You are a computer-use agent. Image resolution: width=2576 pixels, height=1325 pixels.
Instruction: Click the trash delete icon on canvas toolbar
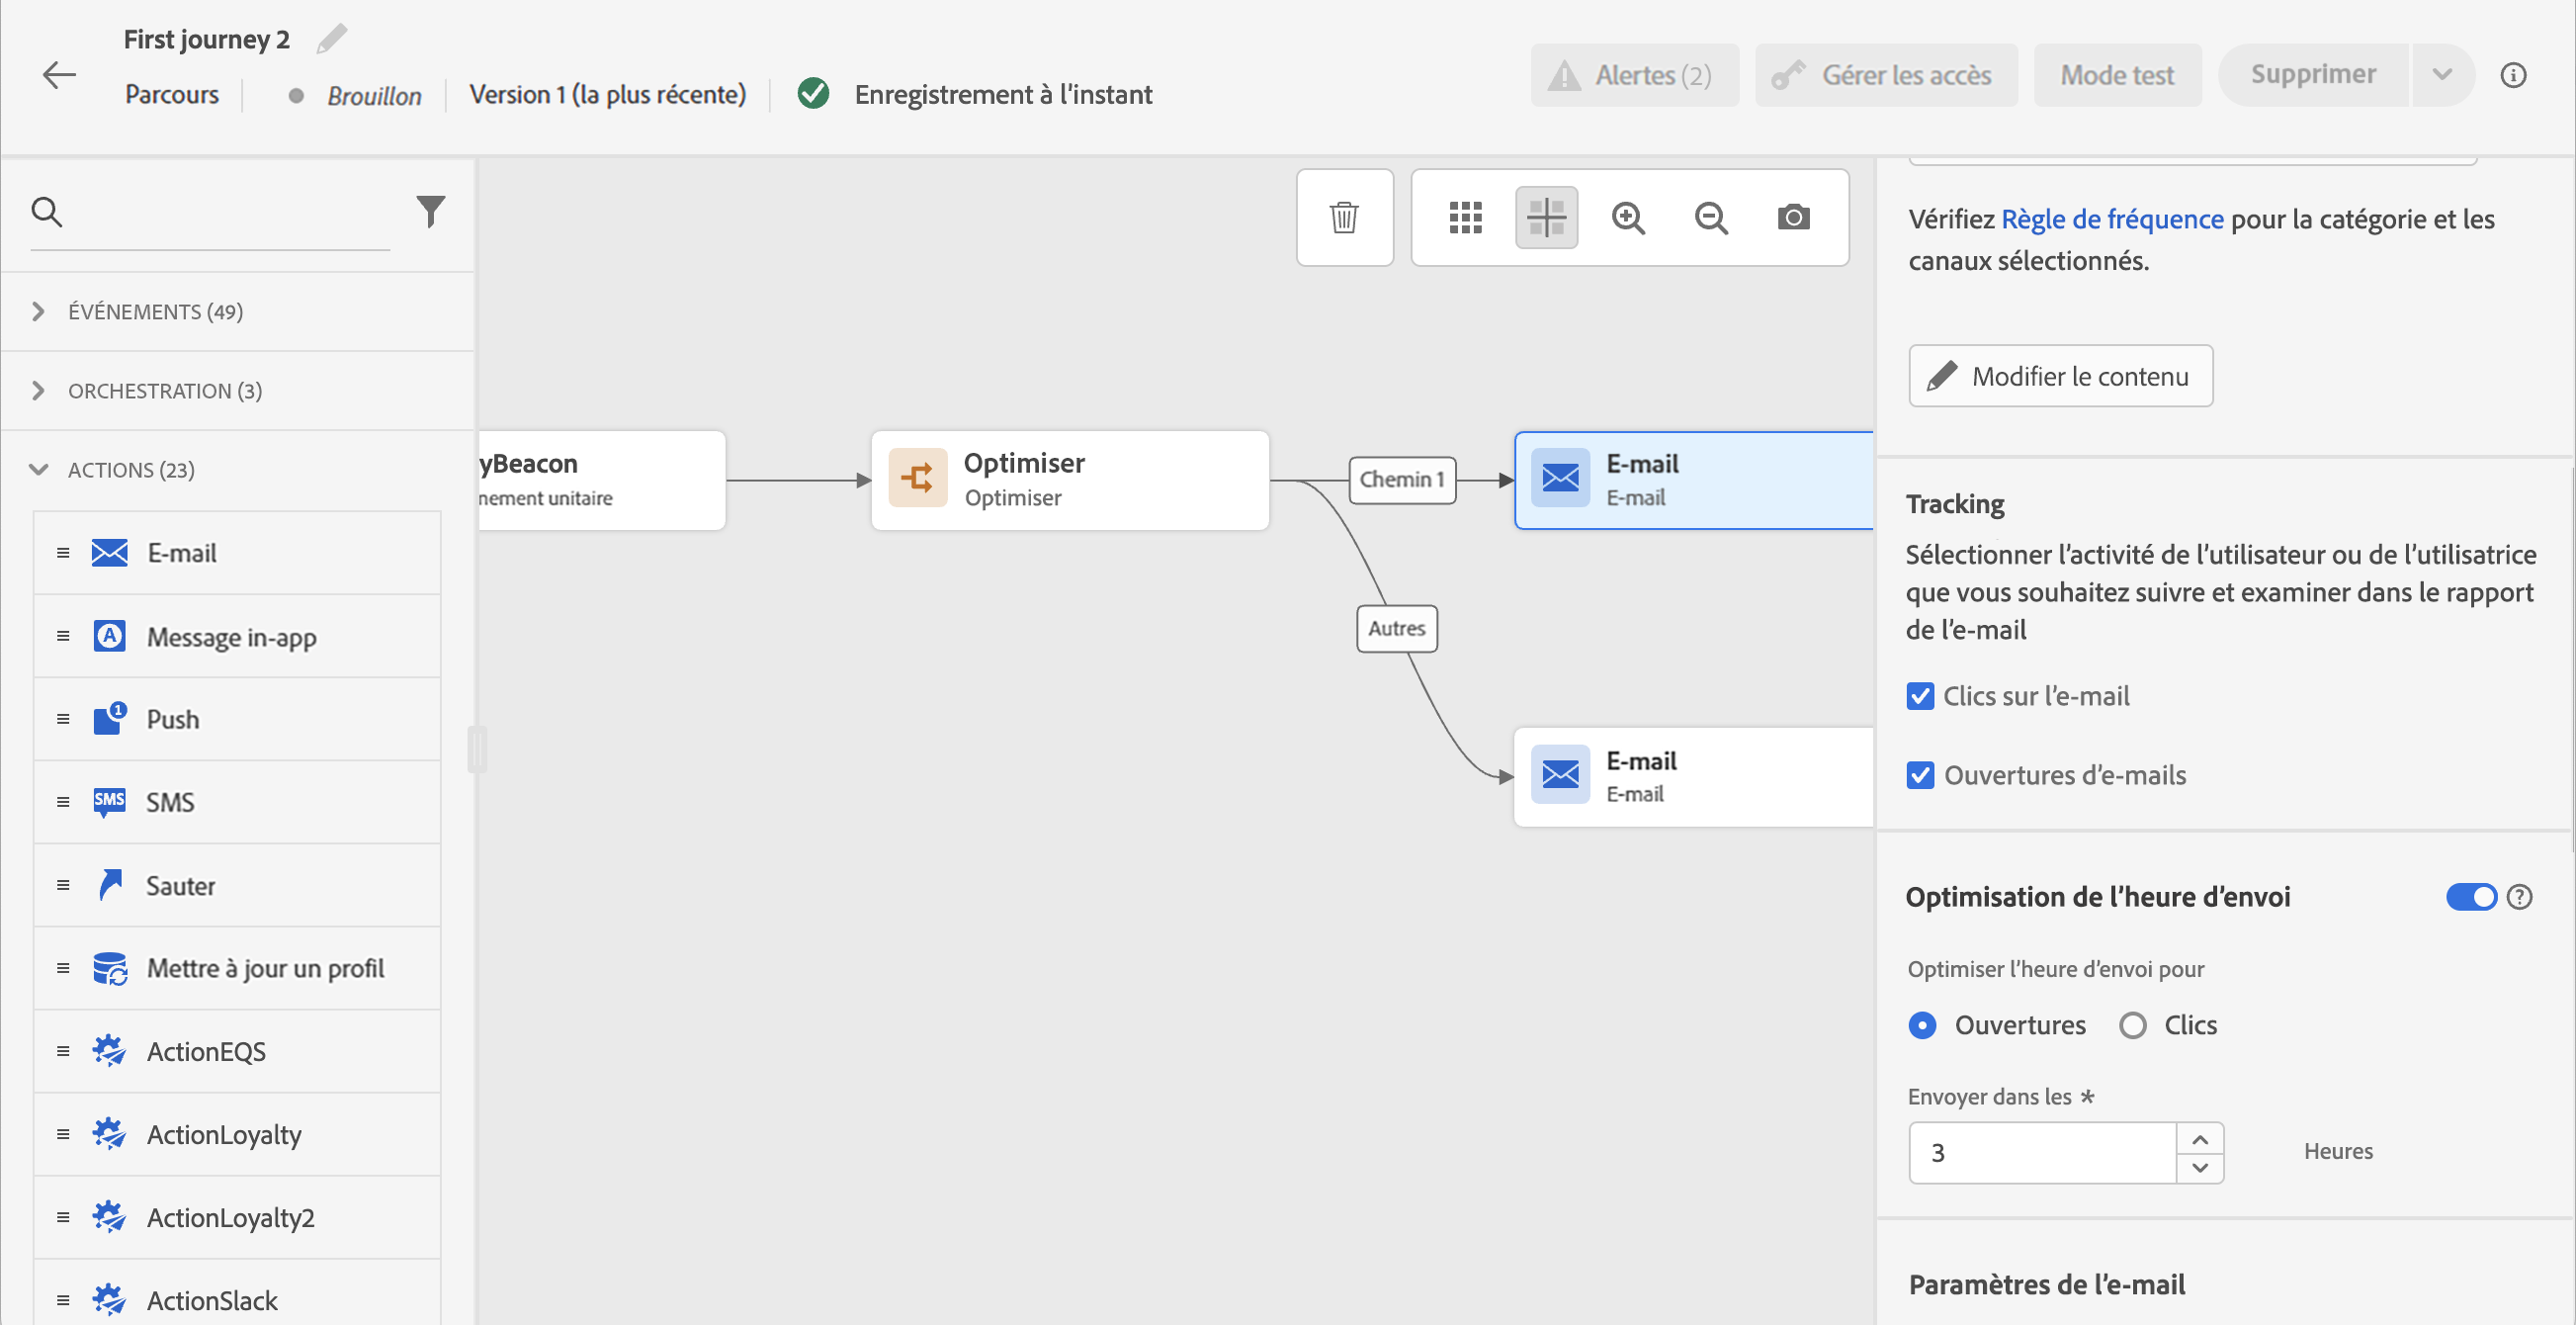pos(1343,217)
